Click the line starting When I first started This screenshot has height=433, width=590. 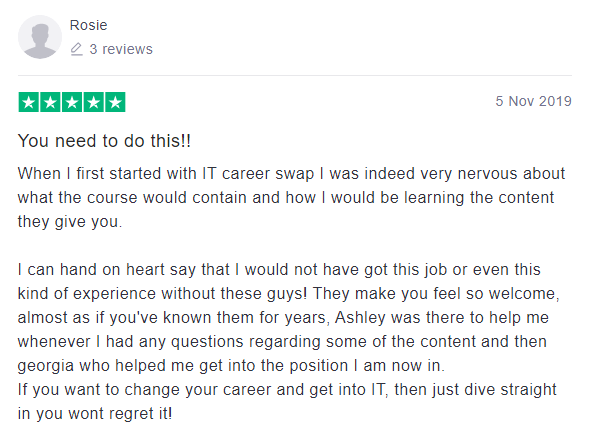291,174
